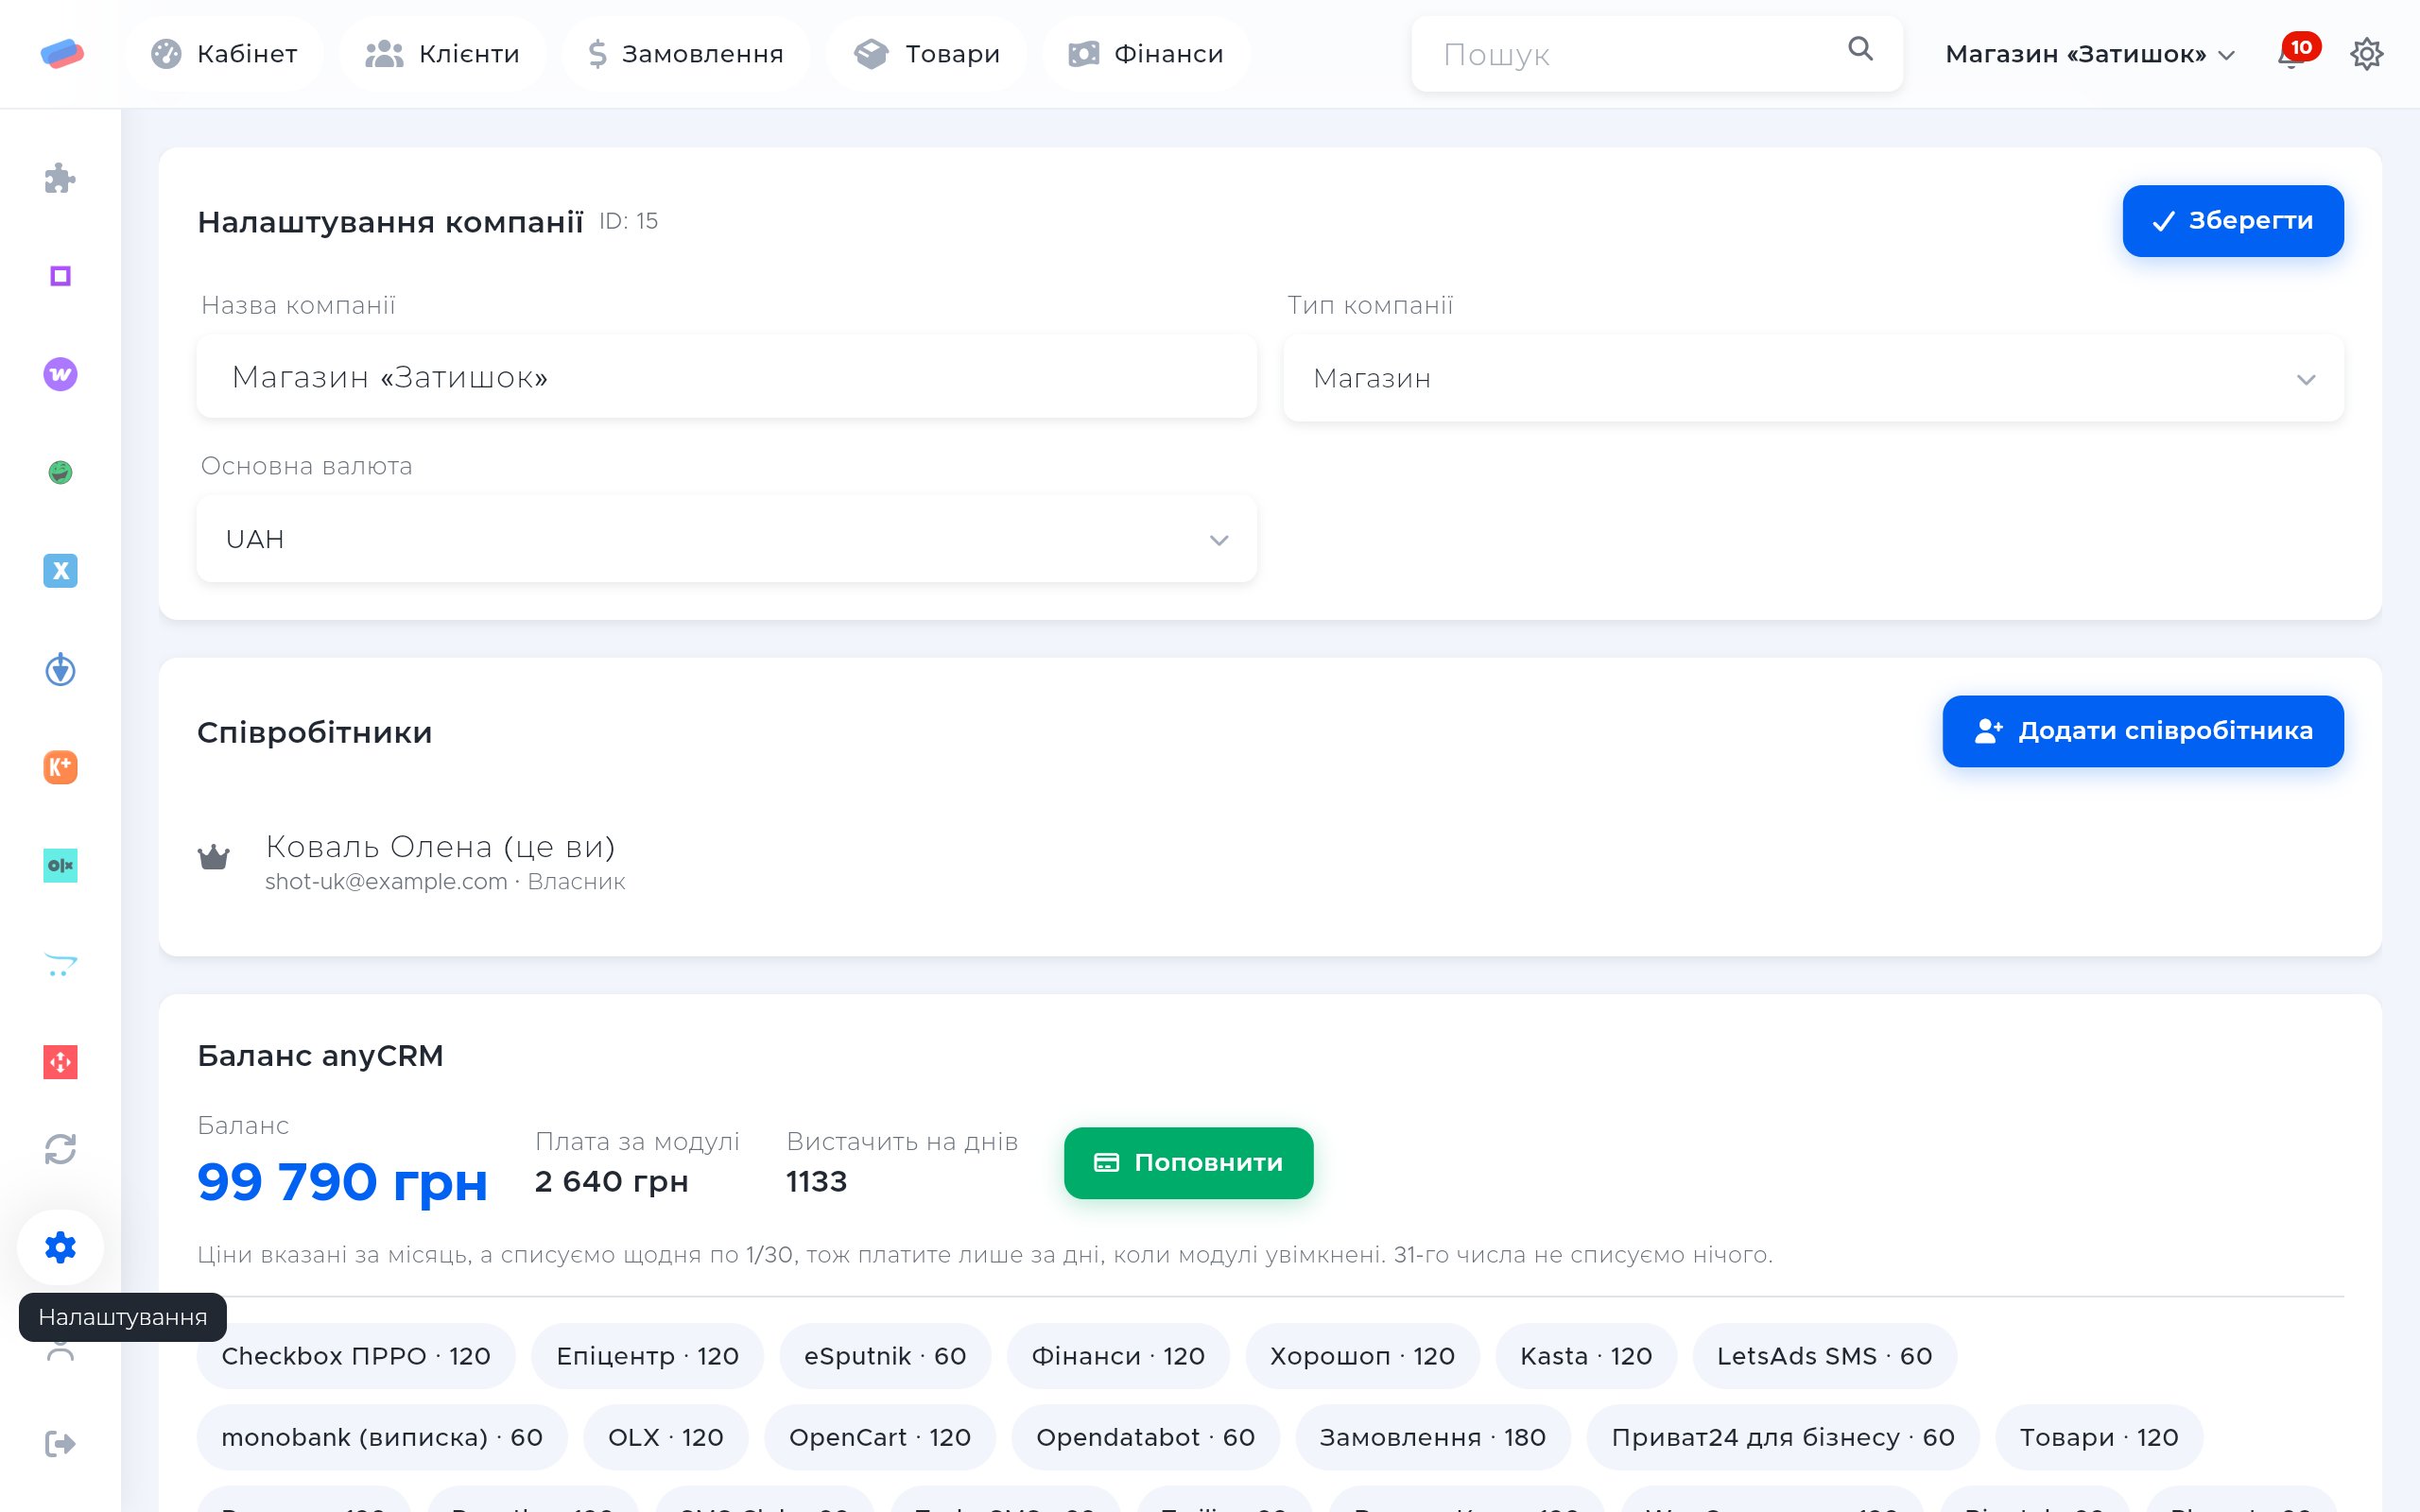This screenshot has height=1512, width=2420.
Task: Open the blue X sidebar integration
Action: pos(60,570)
